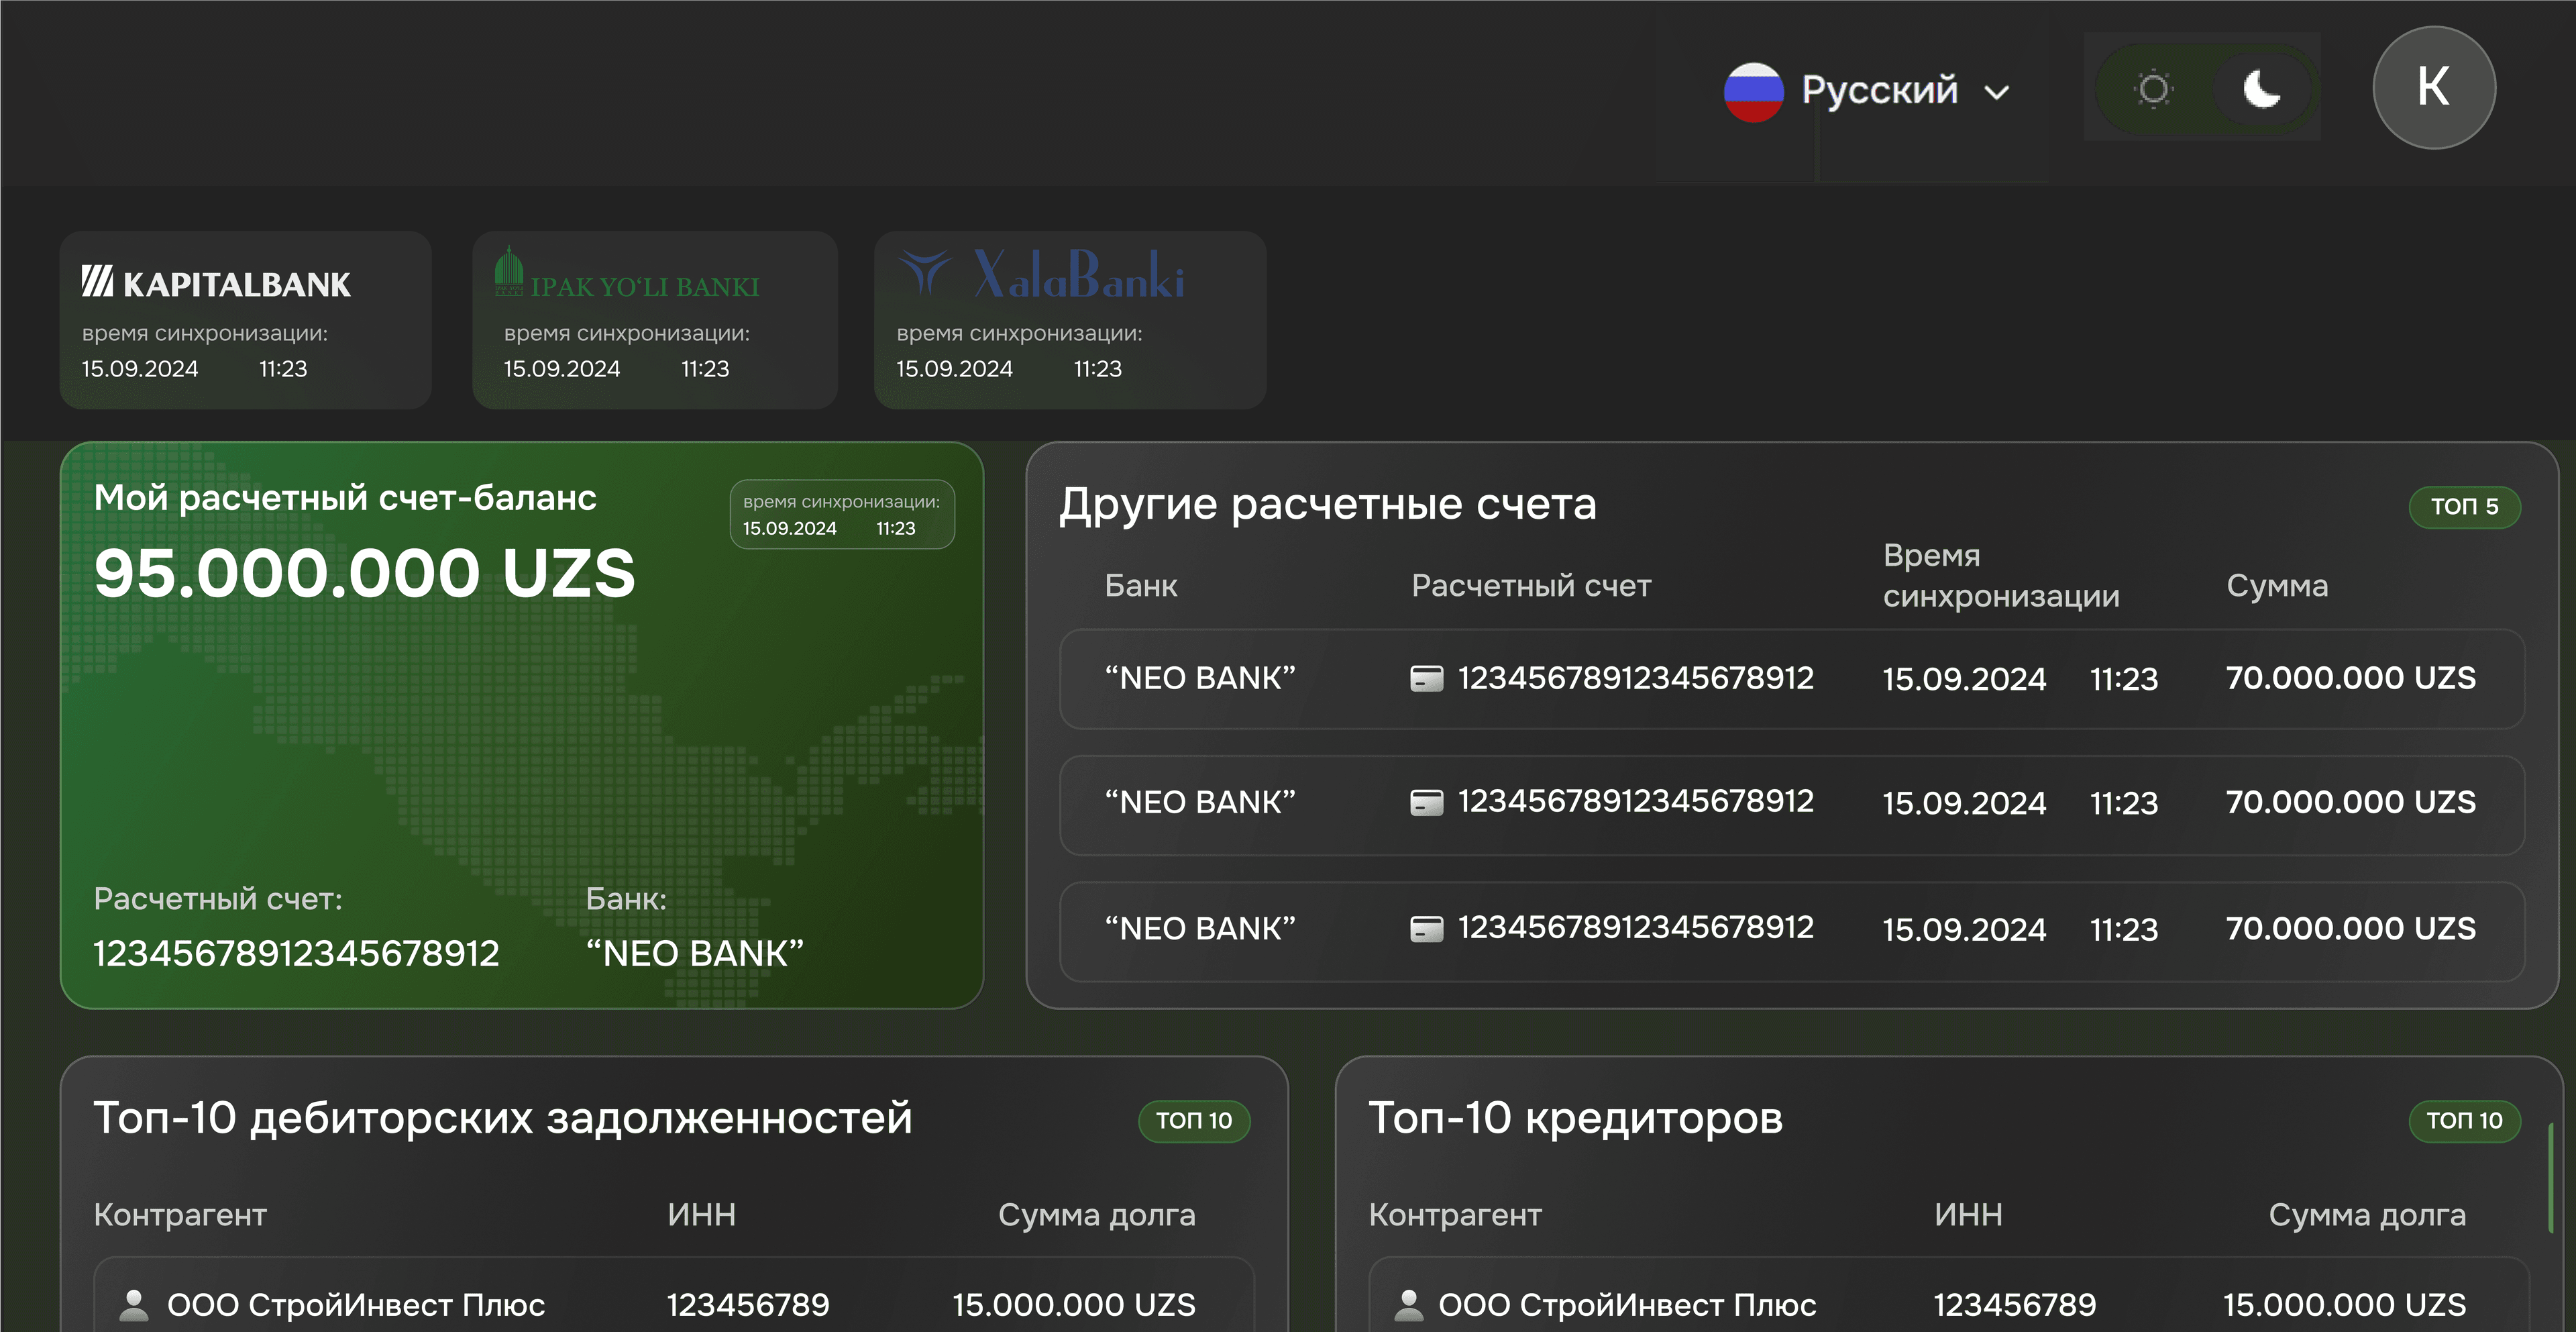
Task: Switch to light theme sun icon
Action: click(x=2153, y=89)
